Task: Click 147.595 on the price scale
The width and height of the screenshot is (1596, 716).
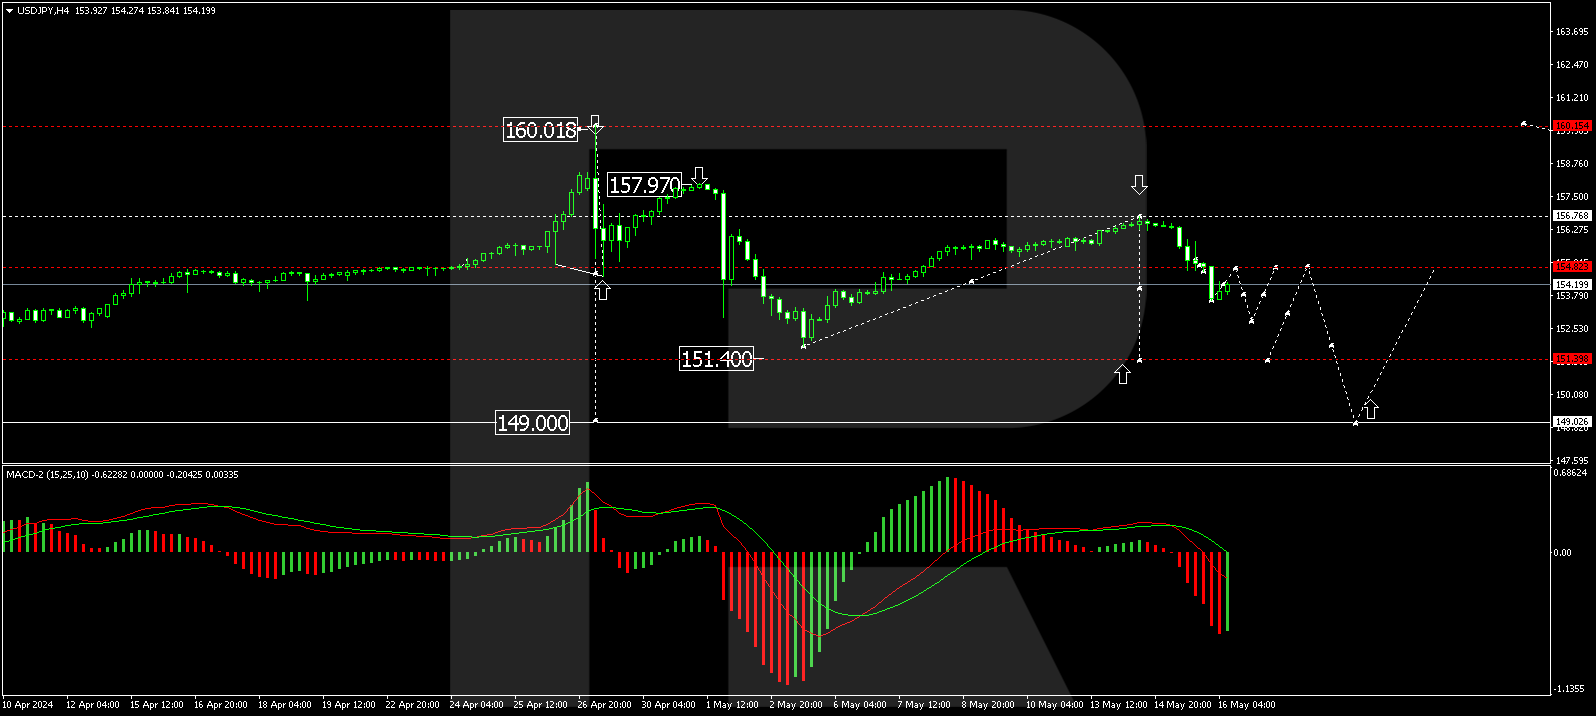Action: point(1572,461)
